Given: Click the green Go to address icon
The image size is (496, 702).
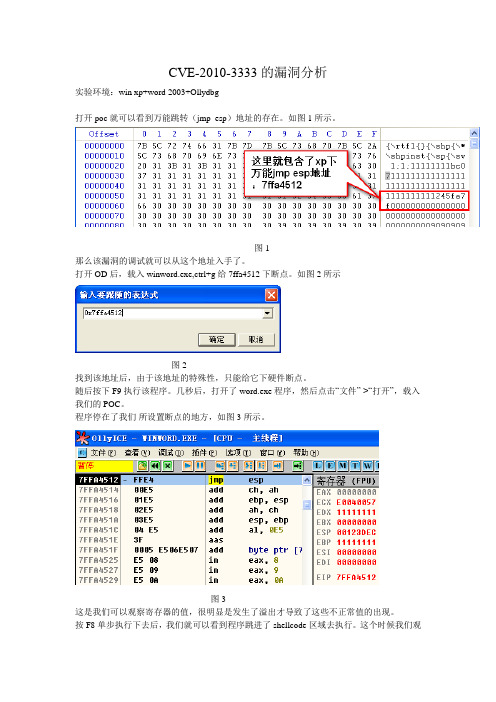Looking at the screenshot, I should tap(298, 466).
